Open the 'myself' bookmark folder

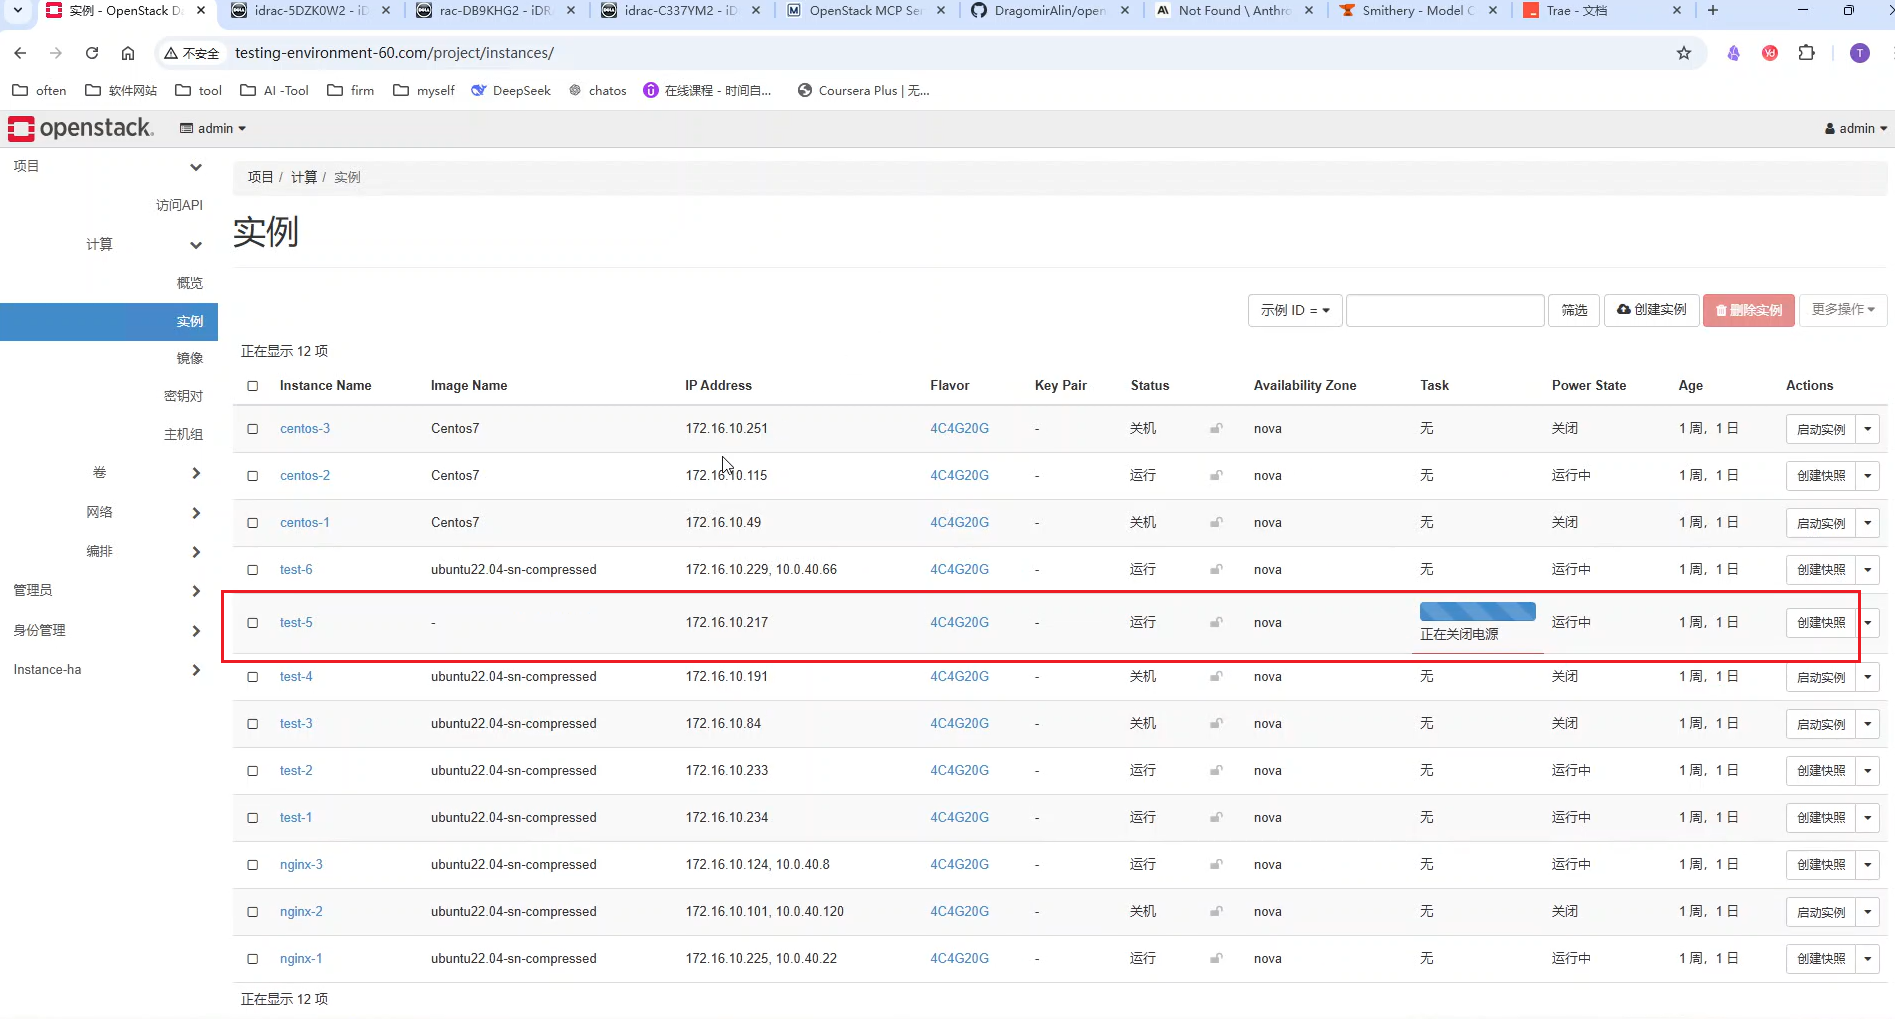click(424, 90)
